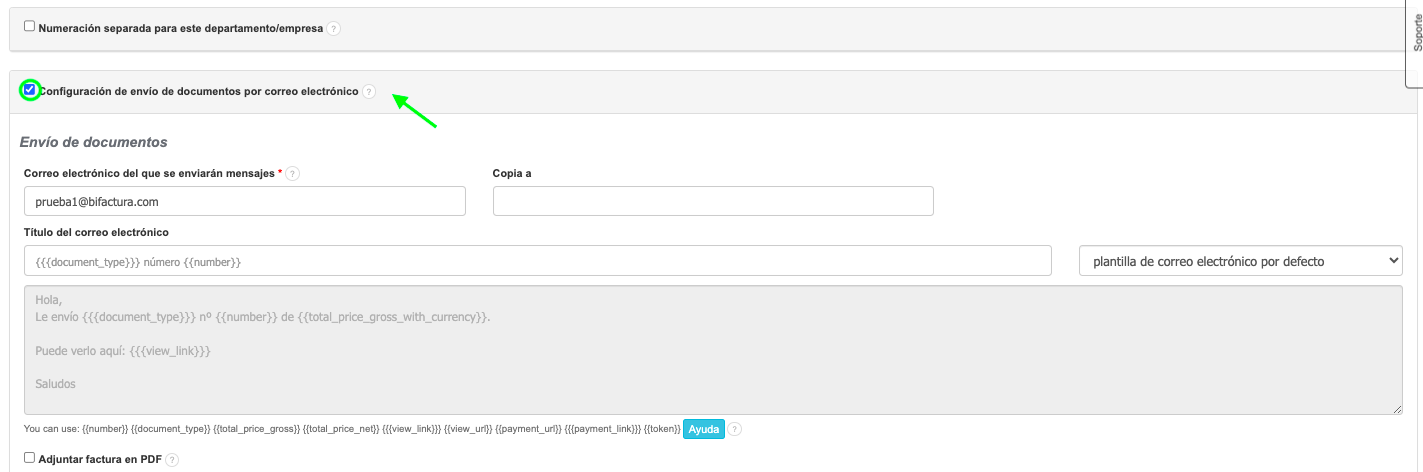Viewport: 1423px width, 472px height.
Task: Open help icon next to Adjuntar factura en PDF
Action: click(x=172, y=460)
